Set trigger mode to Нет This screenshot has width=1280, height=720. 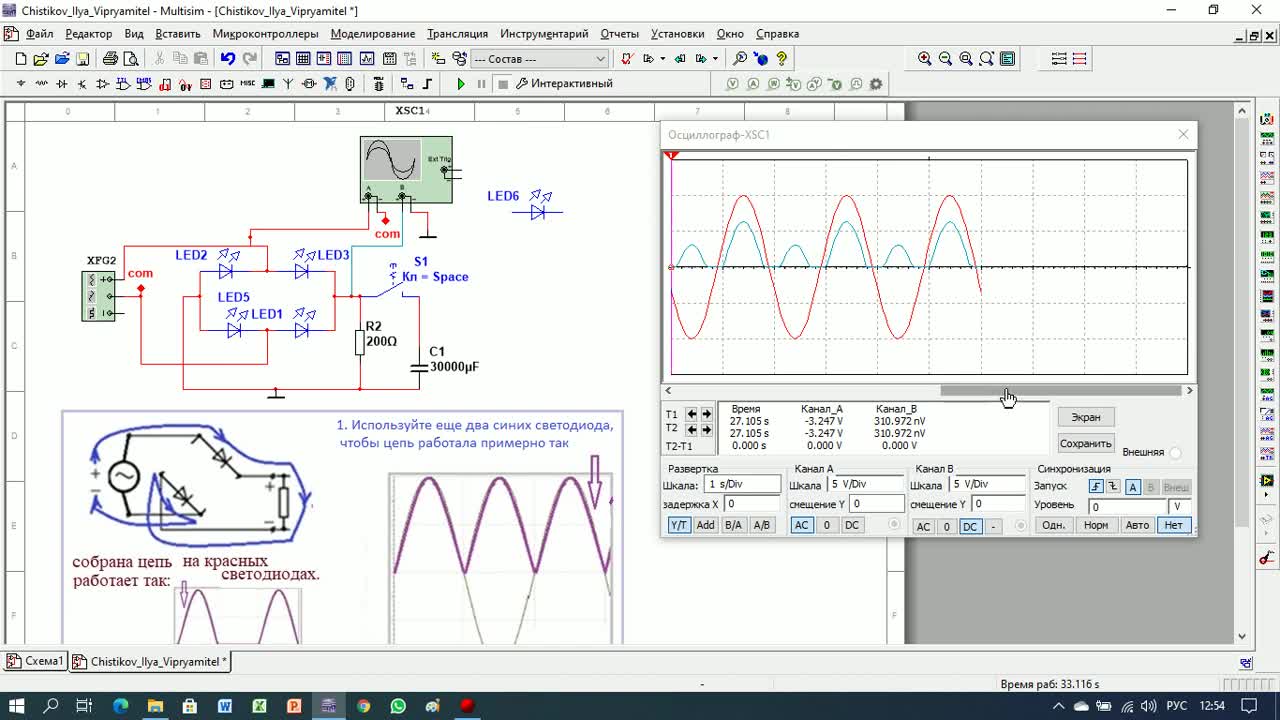coord(1174,525)
